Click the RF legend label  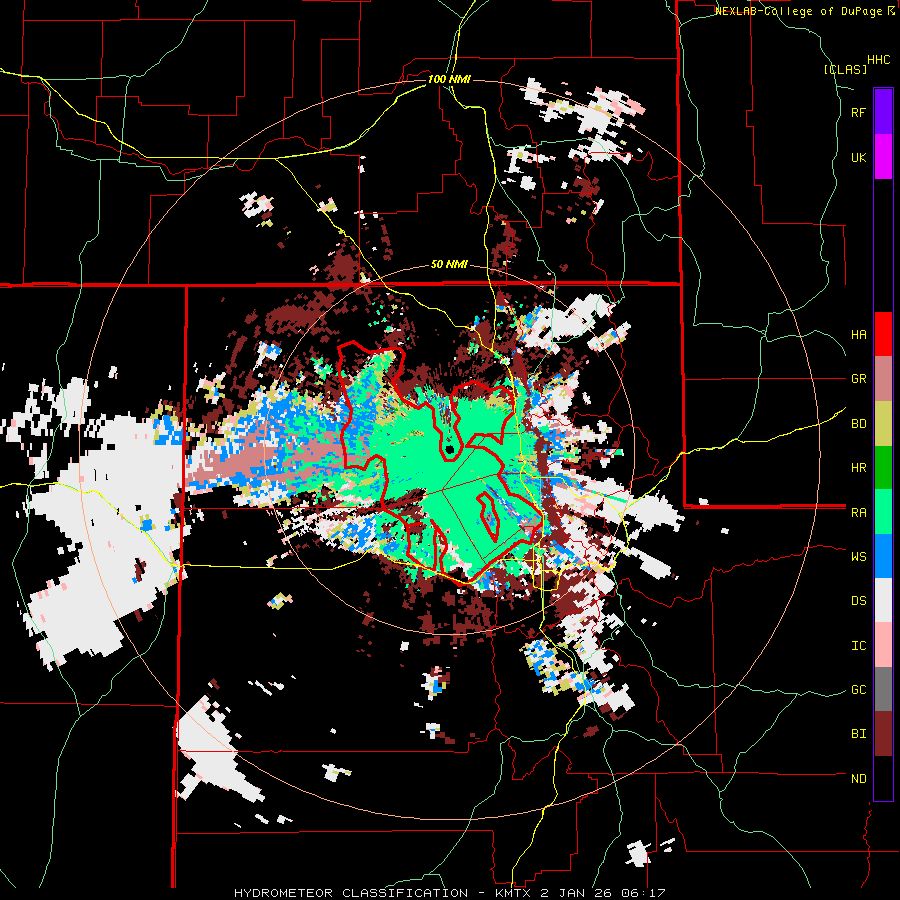858,112
